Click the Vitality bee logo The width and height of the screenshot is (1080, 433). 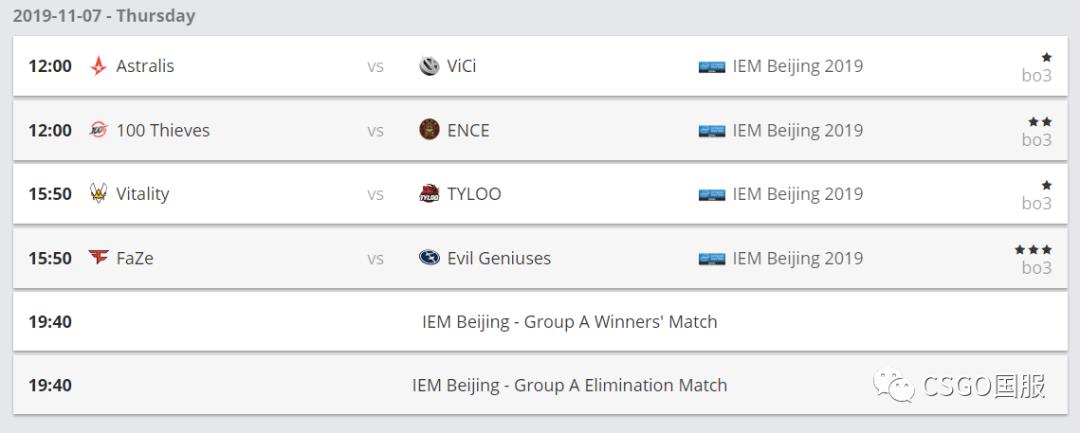coord(98,194)
